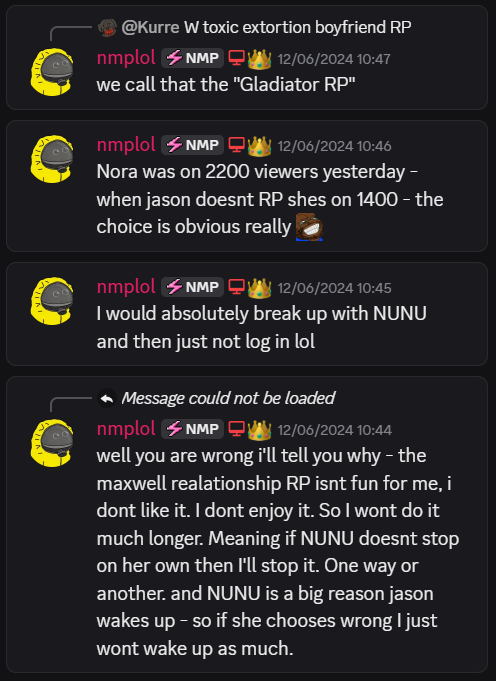496x681 pixels.
Task: Click the NMP tag badge on the 10:45 message
Action: [192, 287]
